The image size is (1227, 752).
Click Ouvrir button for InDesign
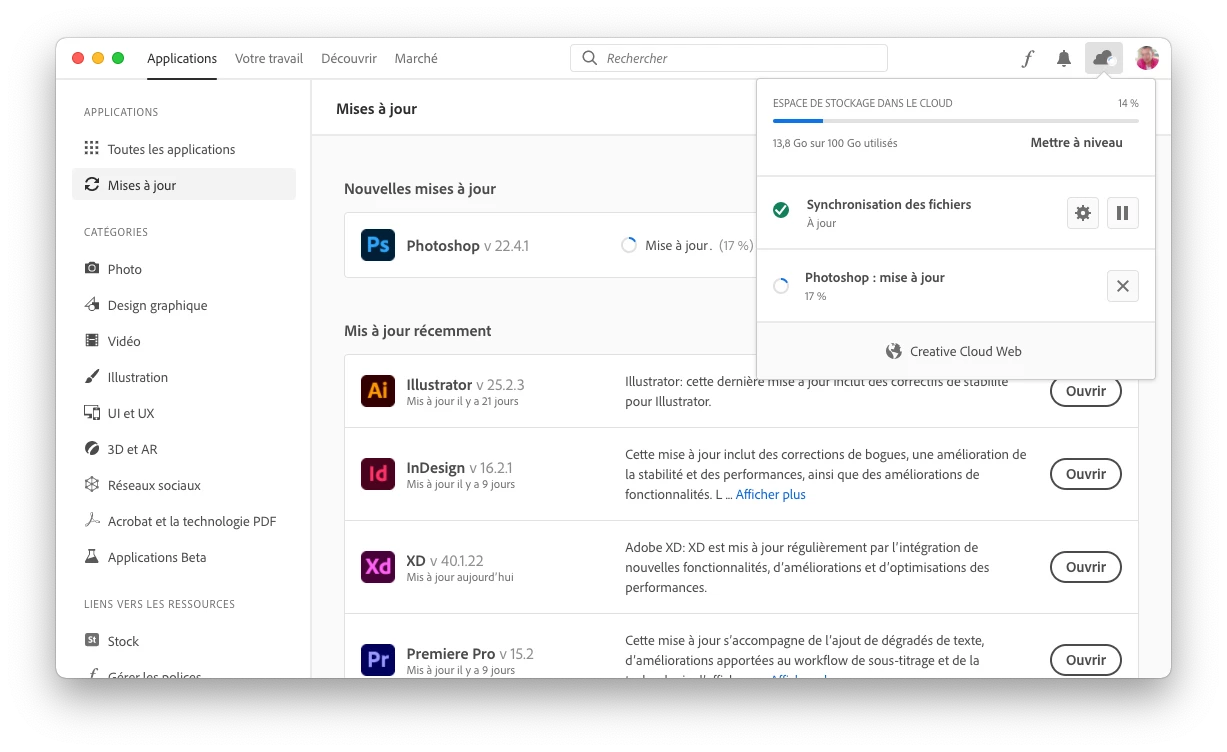click(1085, 474)
